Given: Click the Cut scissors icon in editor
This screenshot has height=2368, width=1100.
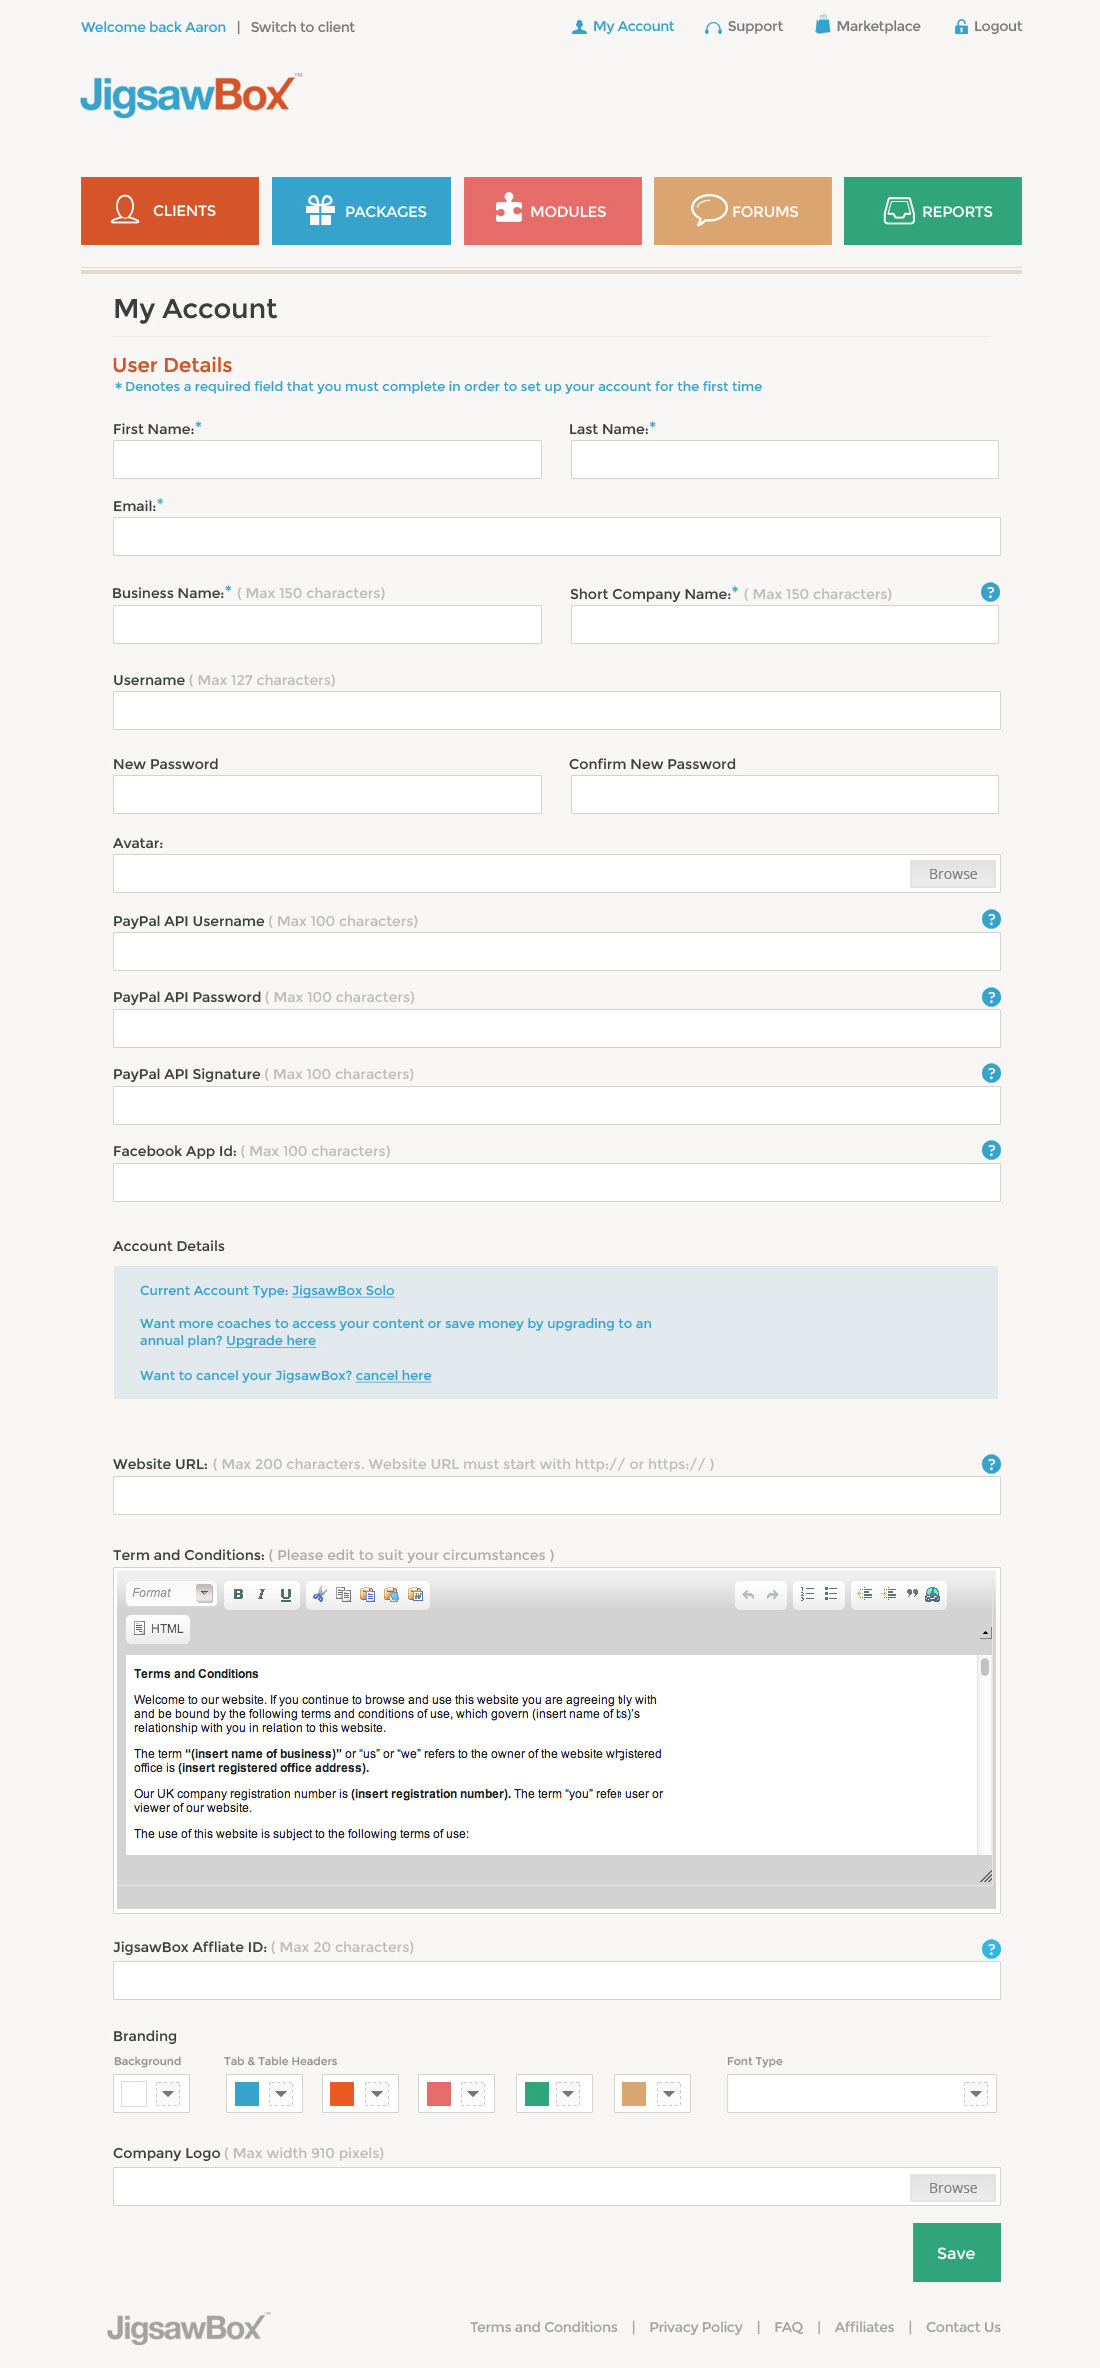Looking at the screenshot, I should (x=320, y=1594).
